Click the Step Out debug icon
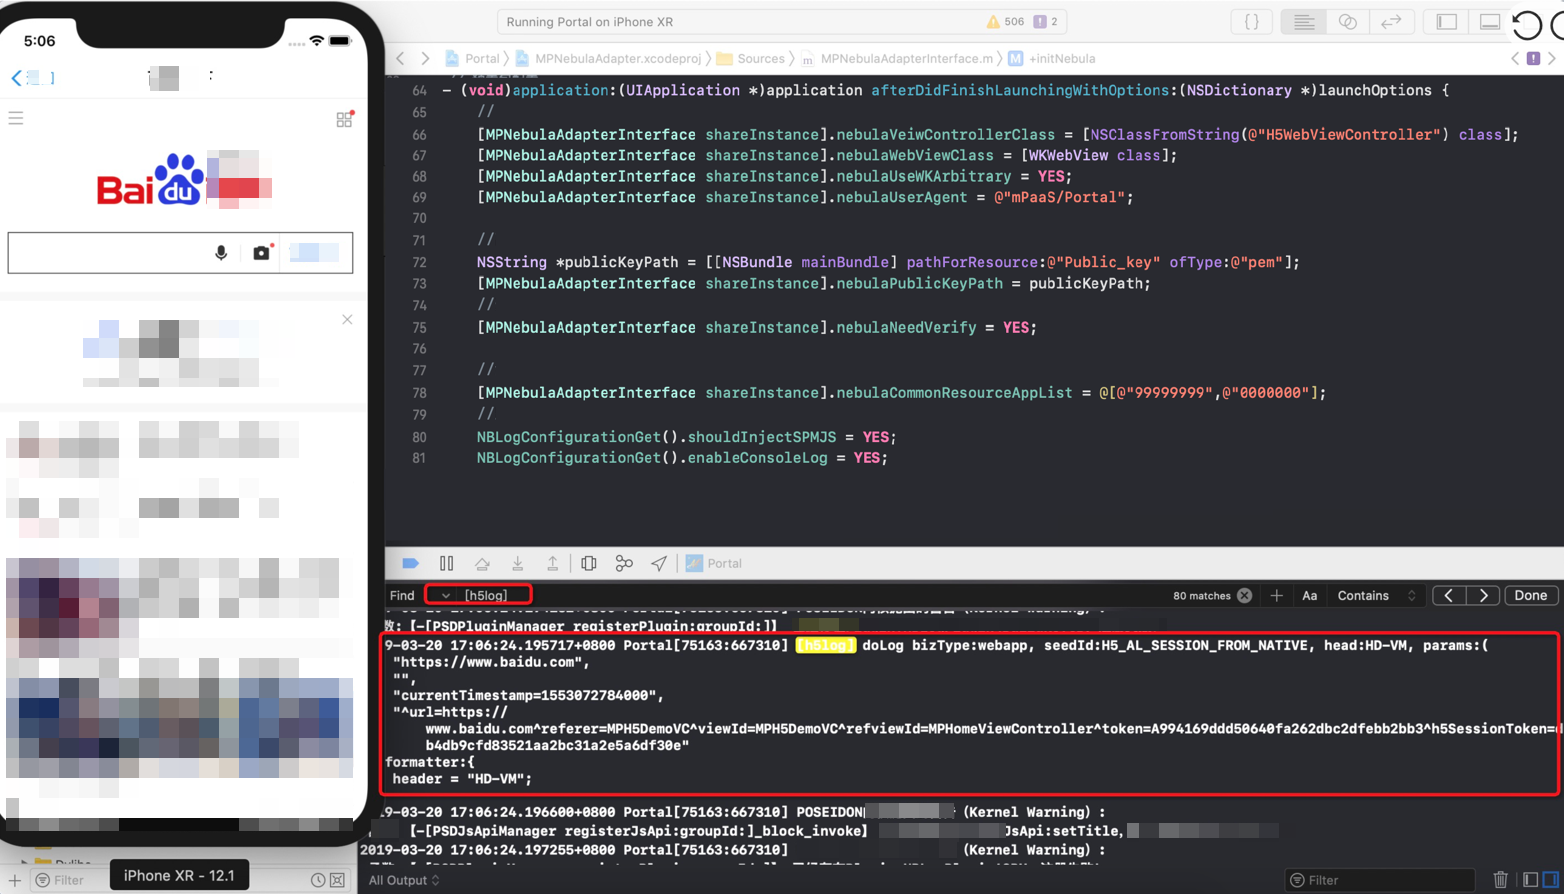 coord(552,563)
